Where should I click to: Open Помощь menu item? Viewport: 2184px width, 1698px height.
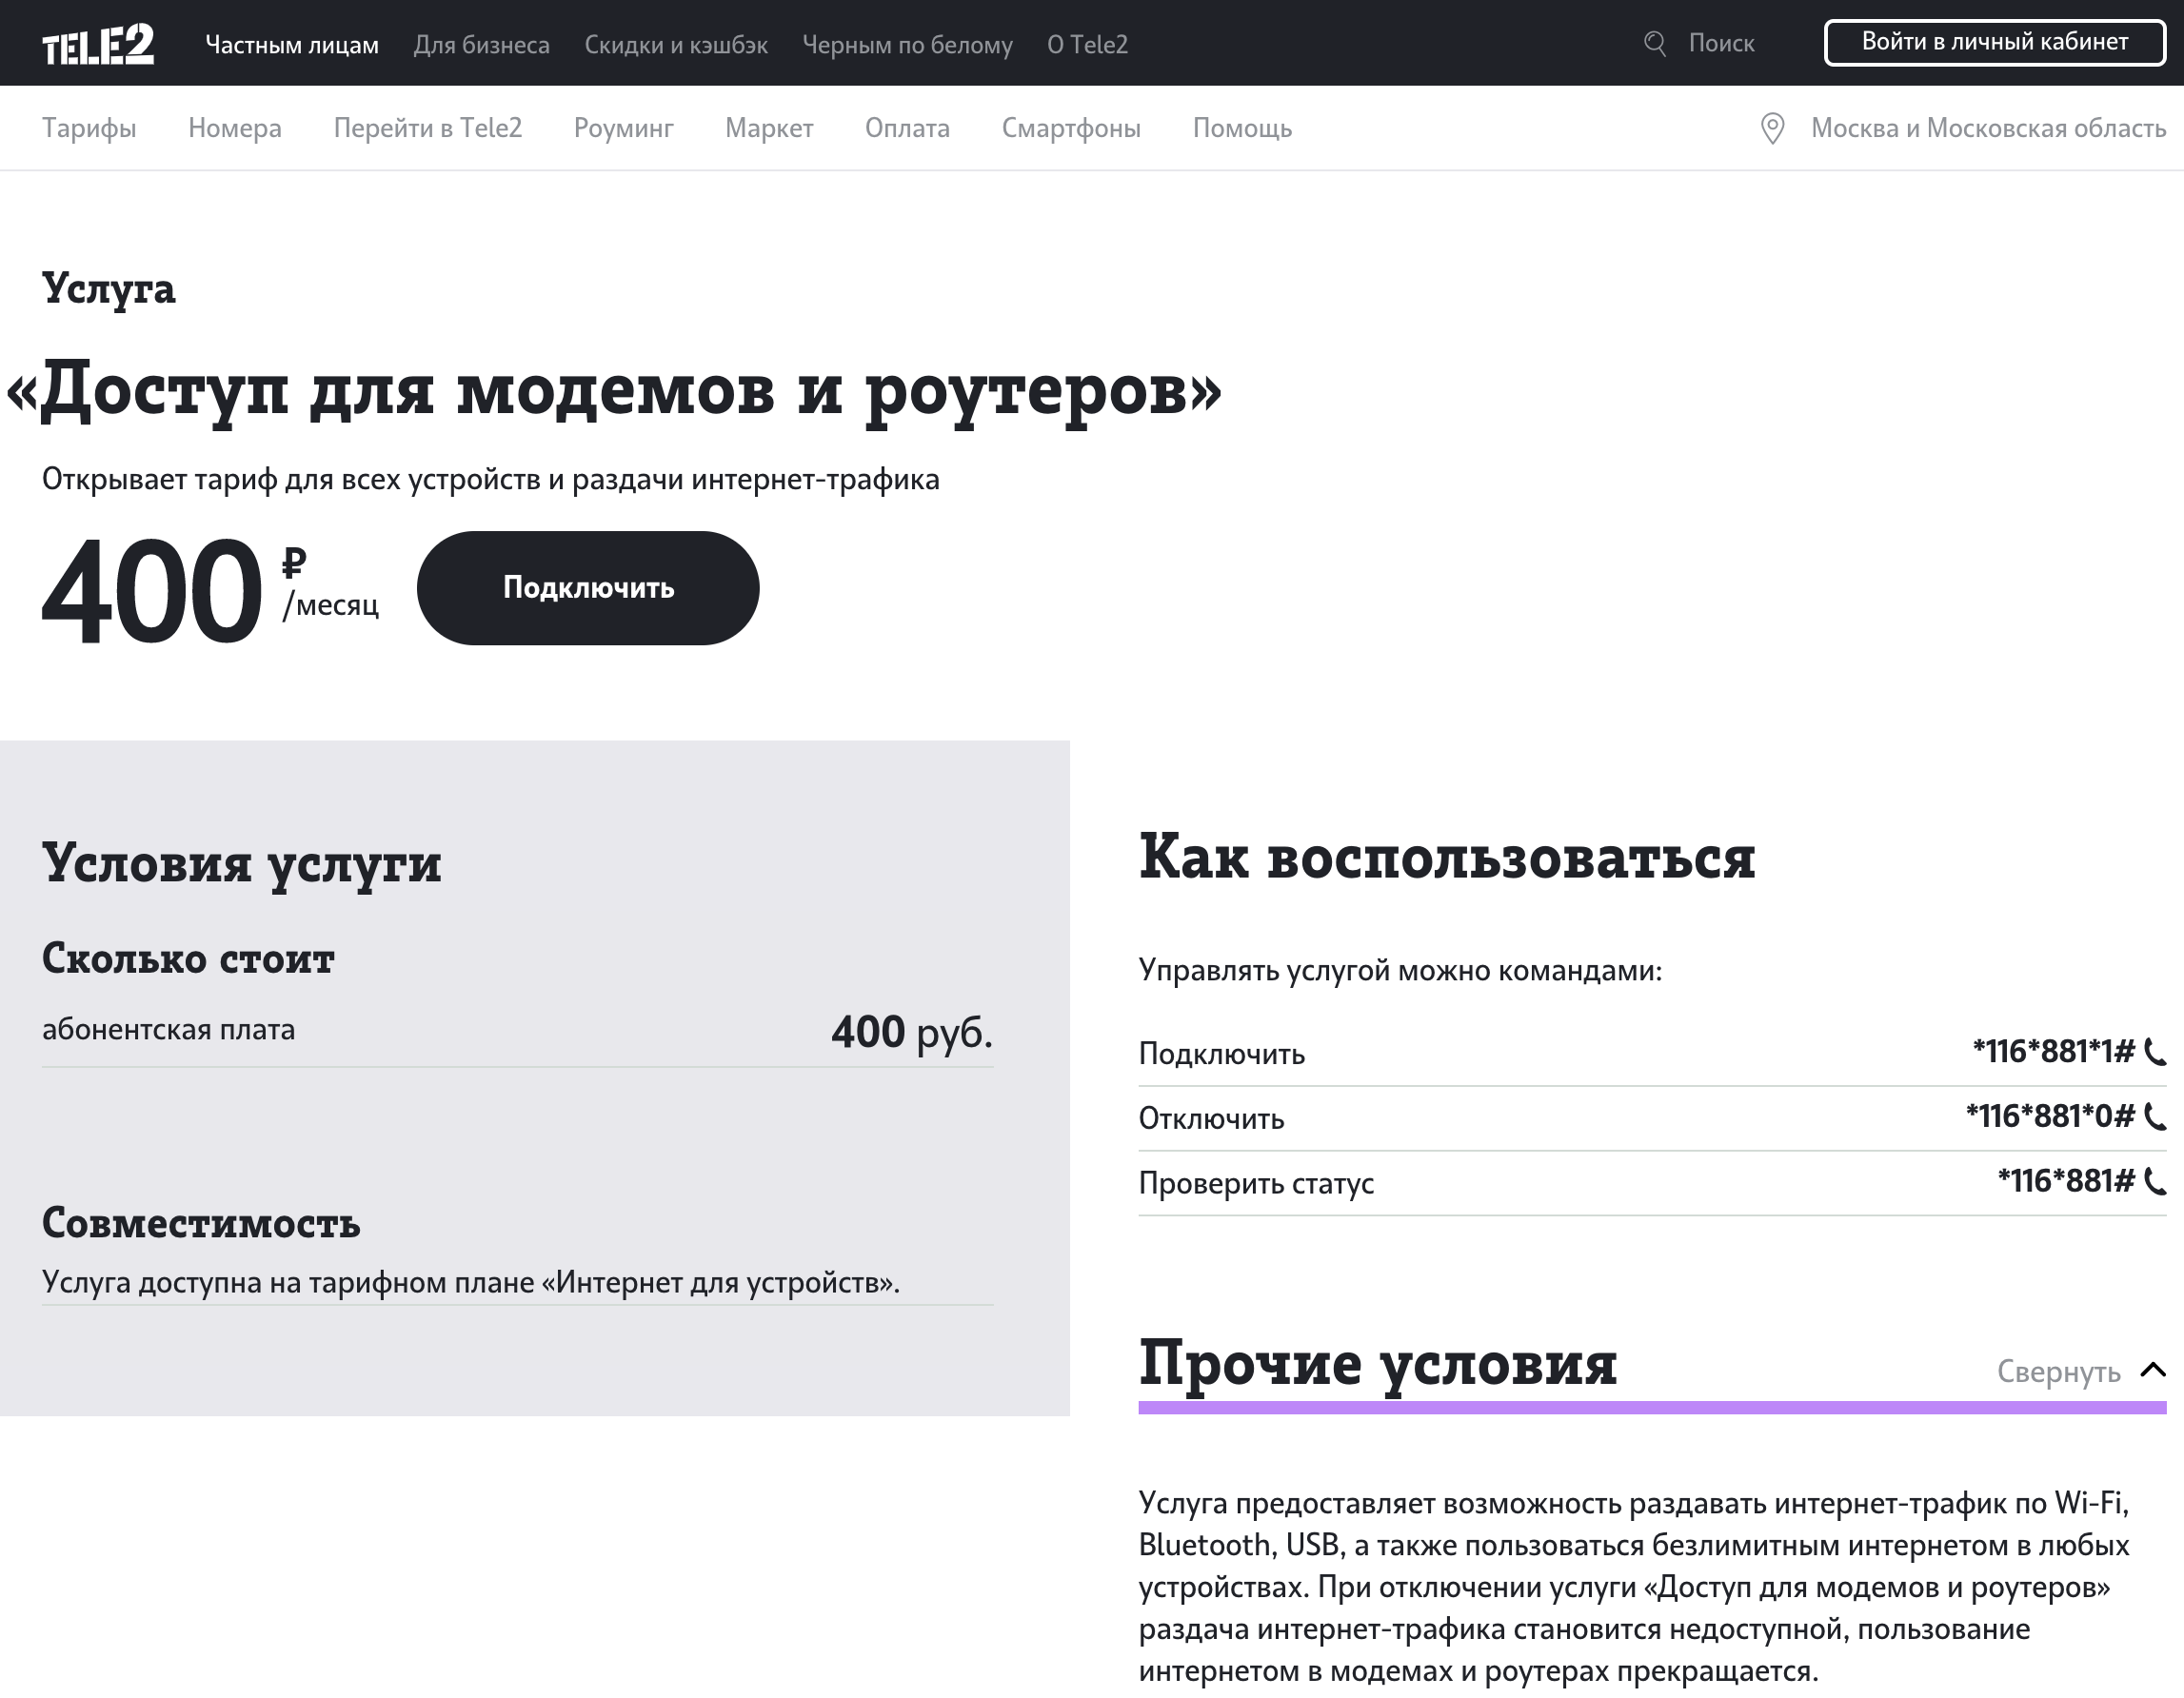1242,128
